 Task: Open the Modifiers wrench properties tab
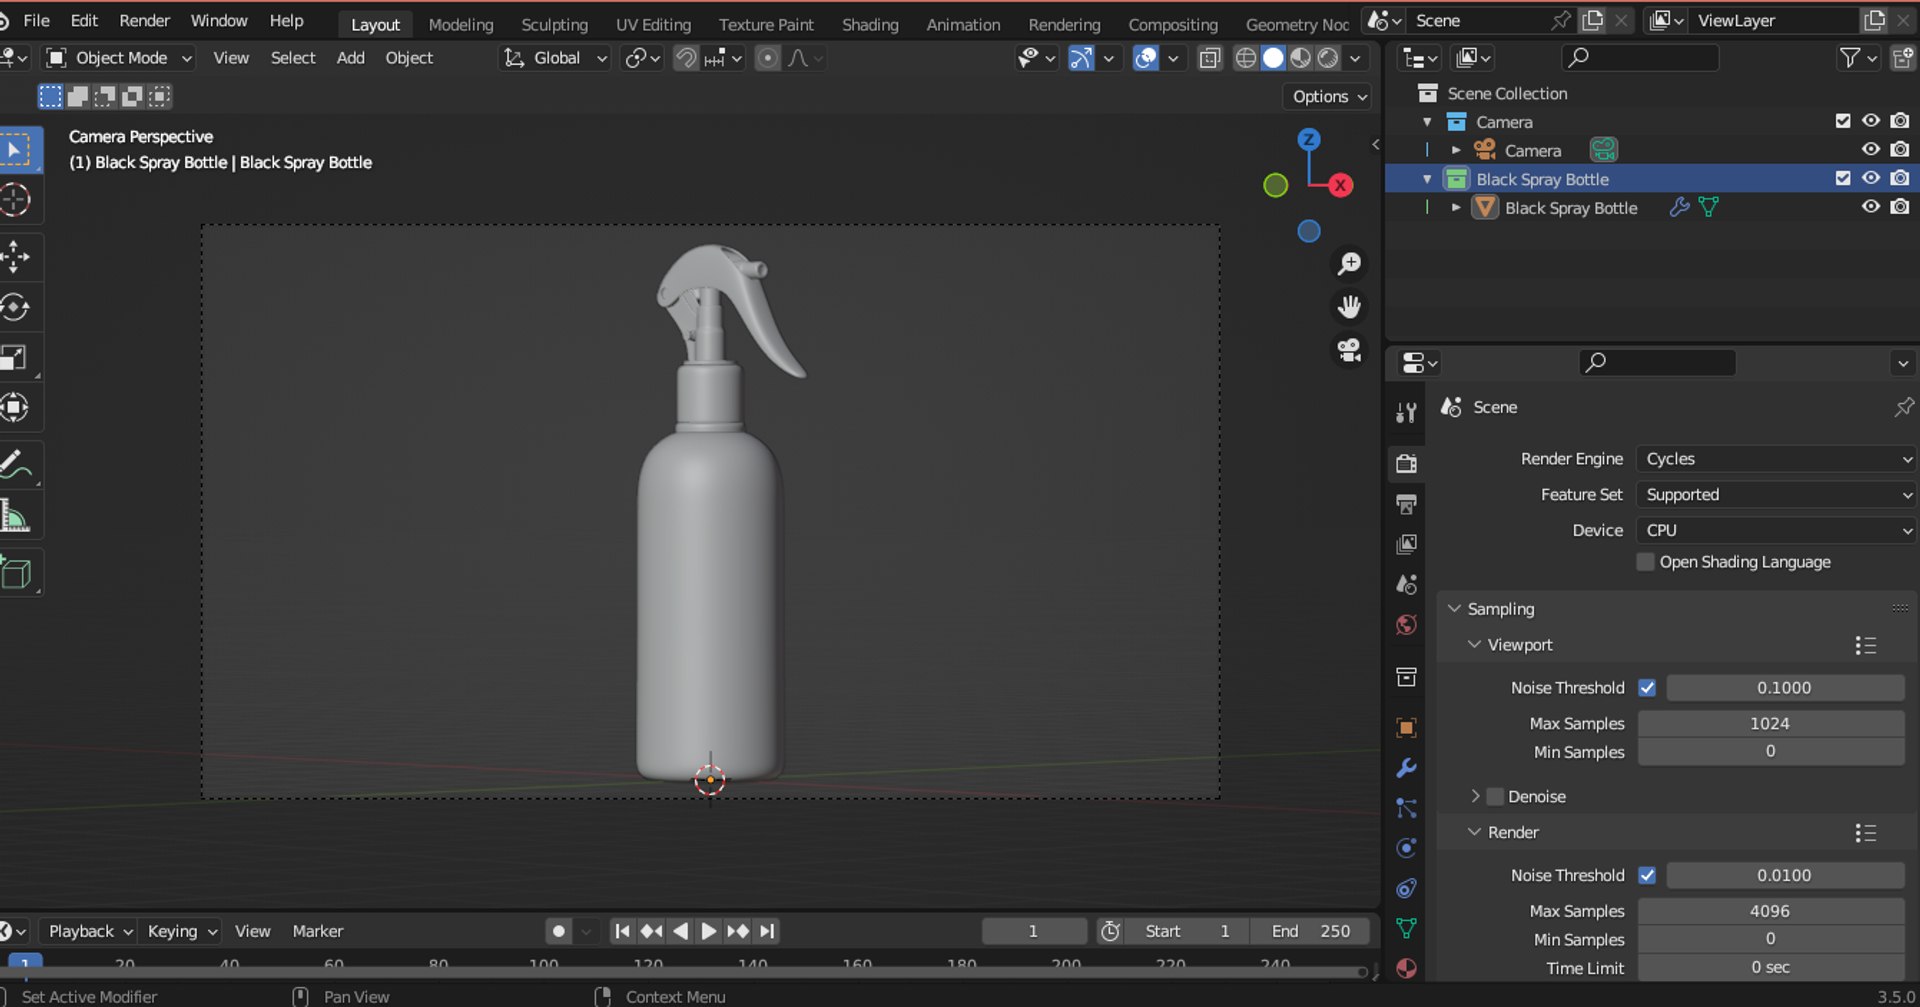(1406, 768)
